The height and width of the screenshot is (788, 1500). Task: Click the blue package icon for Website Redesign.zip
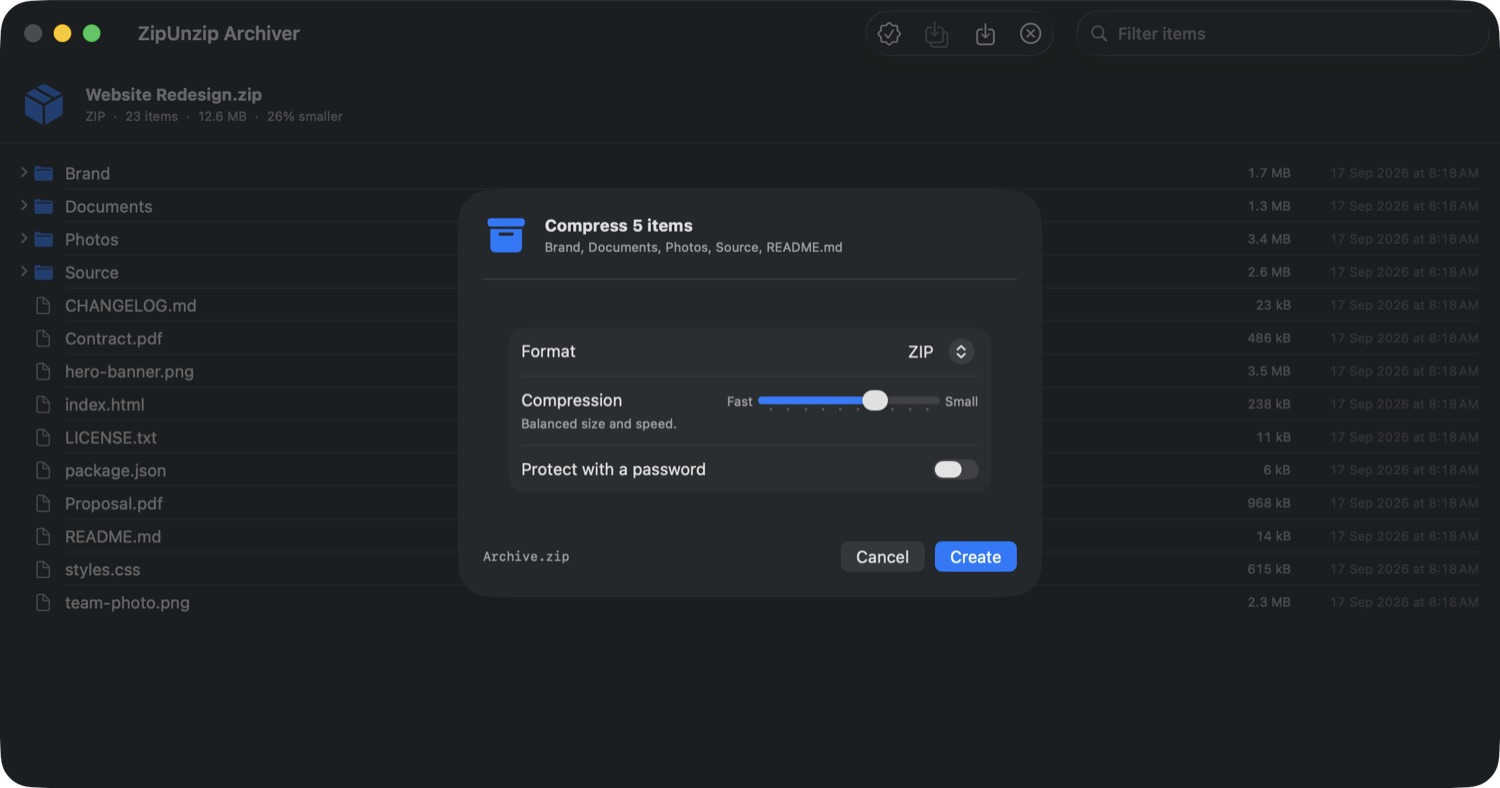[44, 104]
